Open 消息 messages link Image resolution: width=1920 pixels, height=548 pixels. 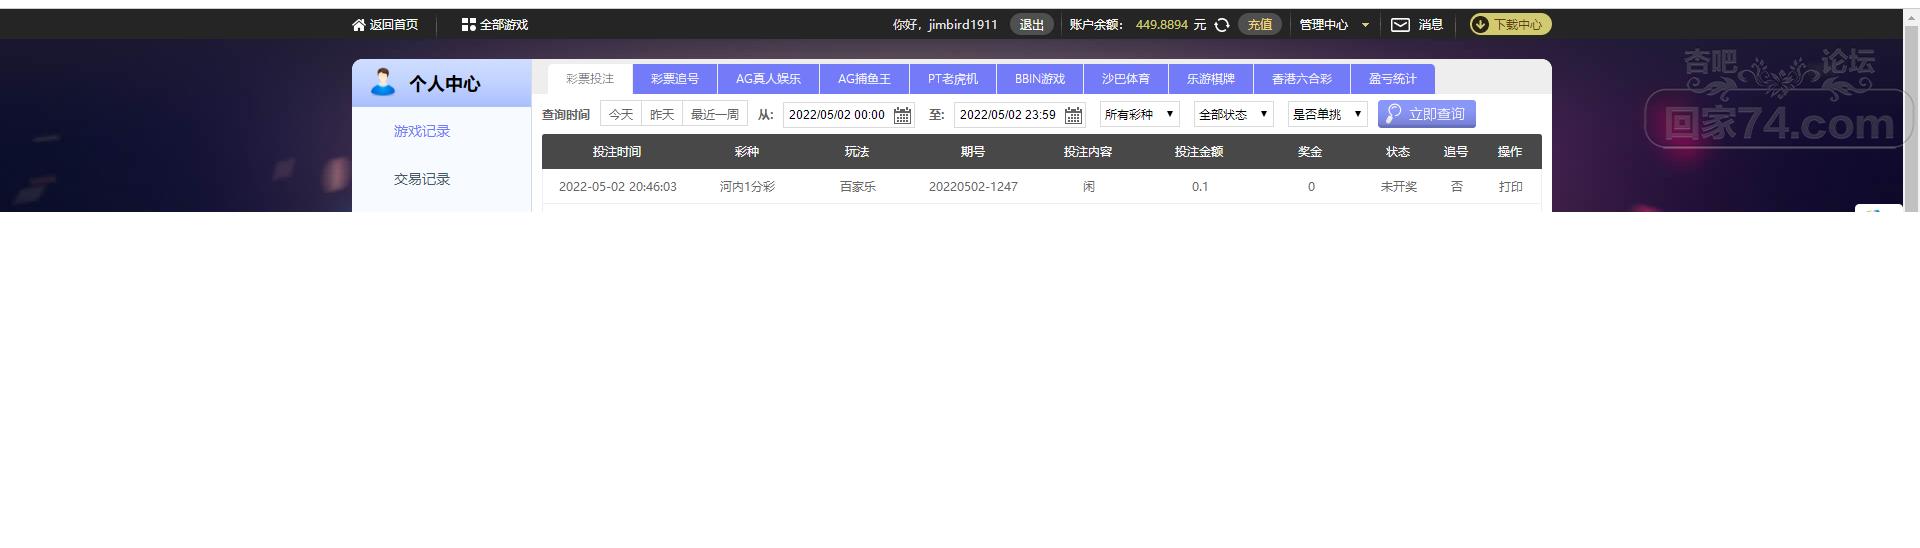[1430, 25]
